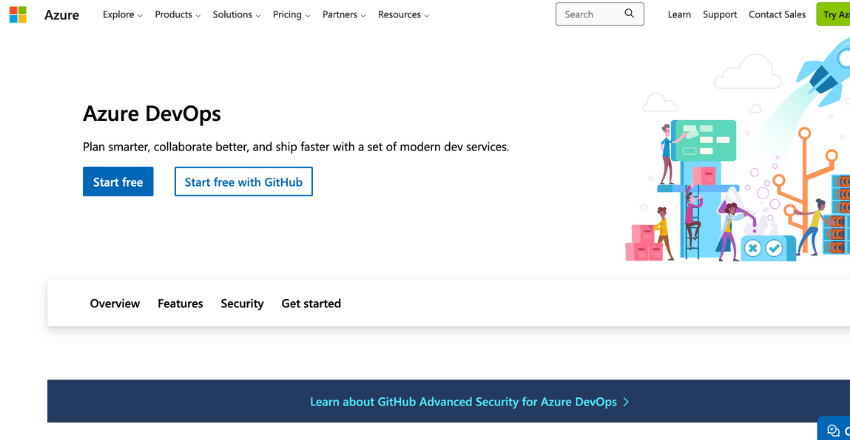This screenshot has width=850, height=440.
Task: Expand the Explore menu
Action: click(x=123, y=15)
